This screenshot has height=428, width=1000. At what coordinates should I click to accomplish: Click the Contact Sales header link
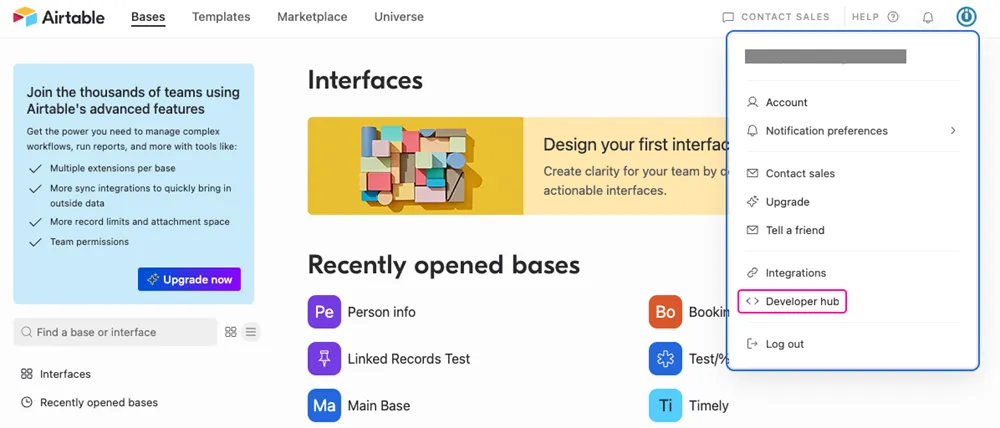click(785, 17)
